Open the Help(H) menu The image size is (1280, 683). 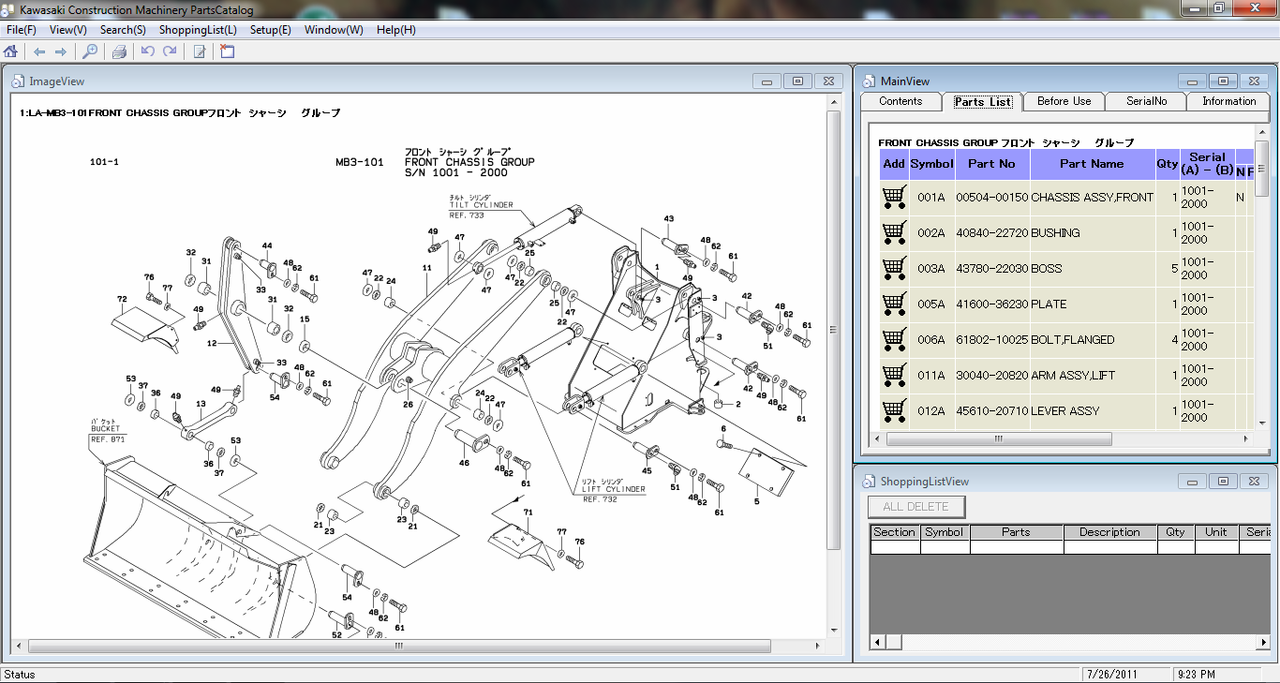point(396,30)
